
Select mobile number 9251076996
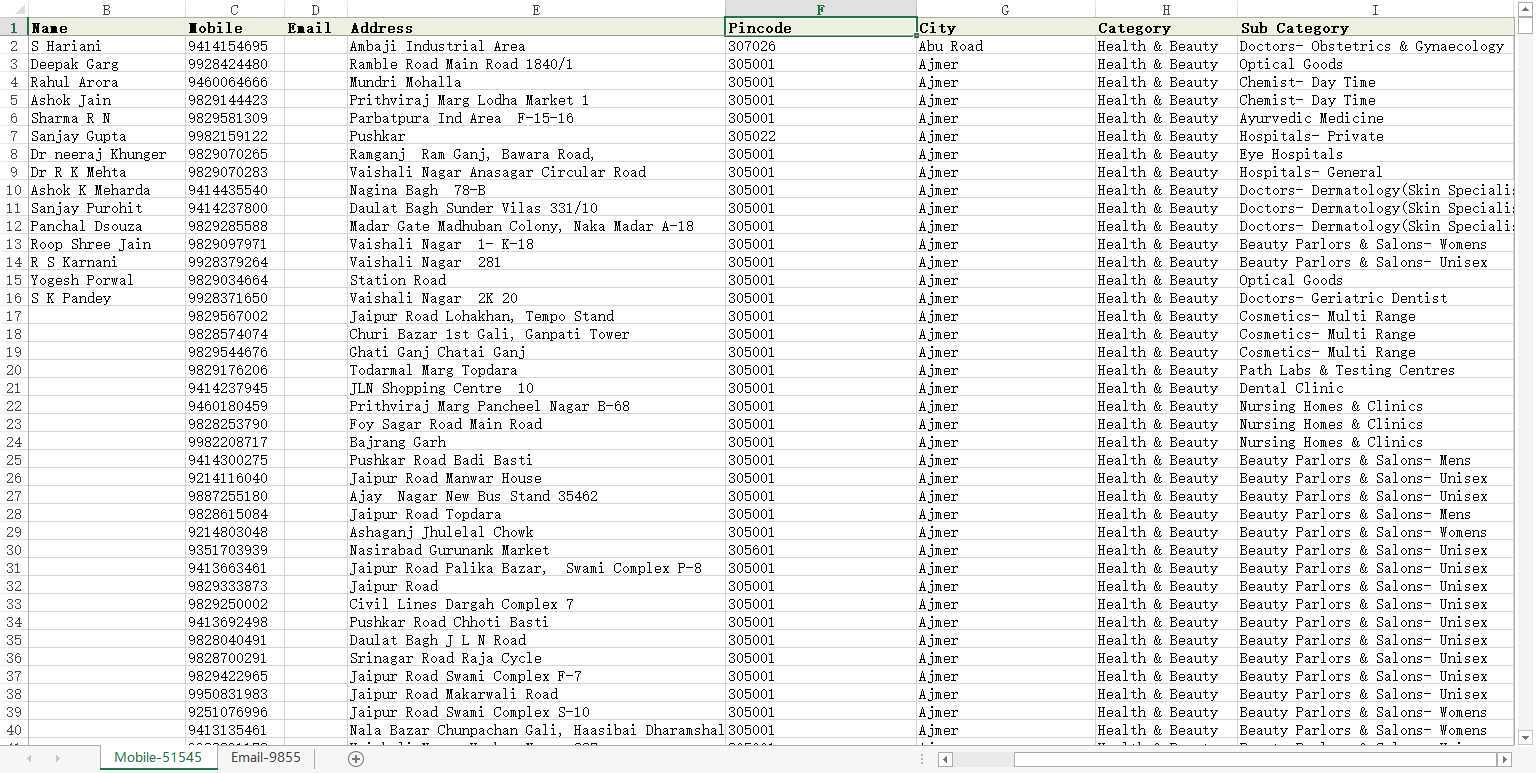[235, 712]
